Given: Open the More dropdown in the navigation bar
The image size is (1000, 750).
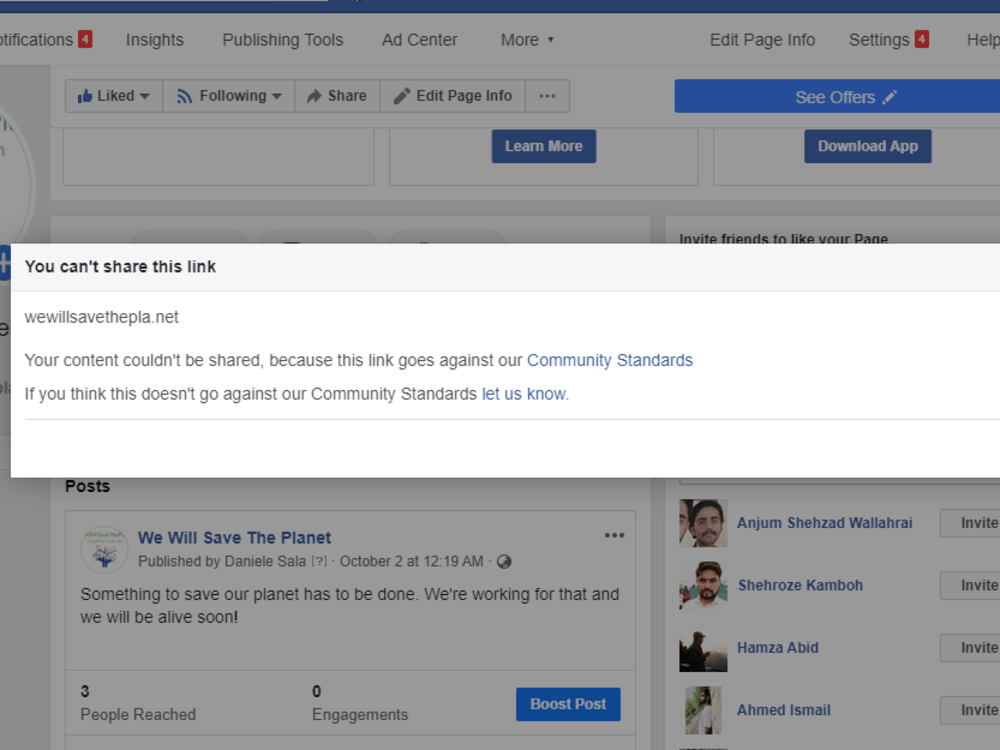Looking at the screenshot, I should click(526, 40).
